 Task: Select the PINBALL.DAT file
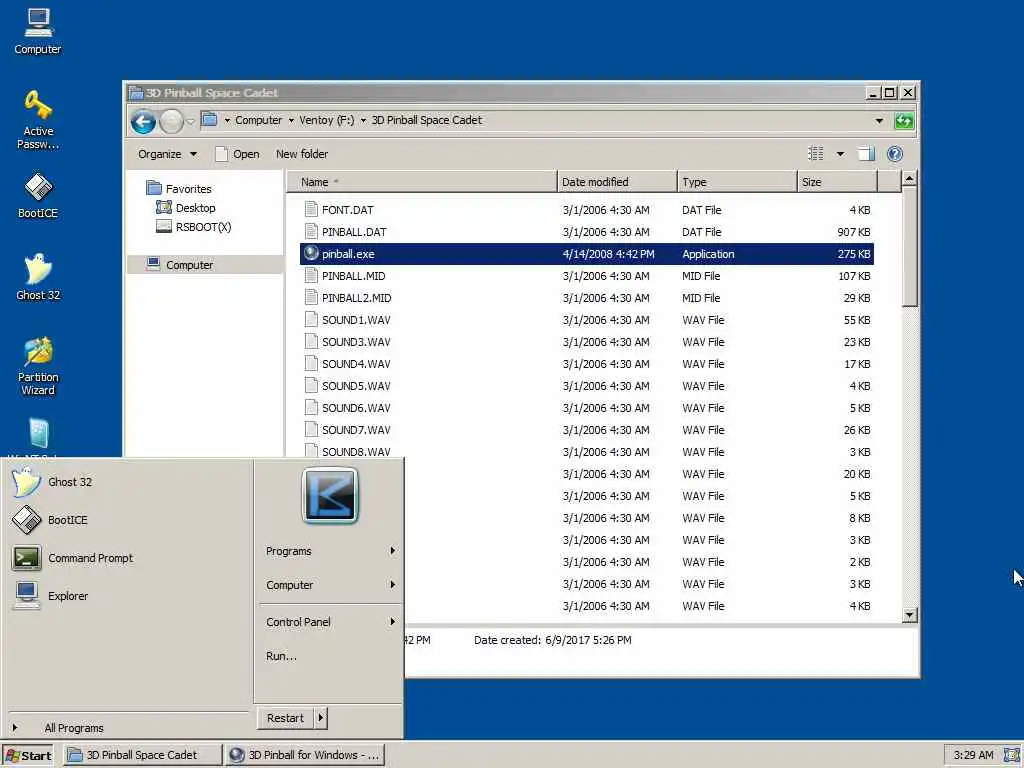click(586, 232)
